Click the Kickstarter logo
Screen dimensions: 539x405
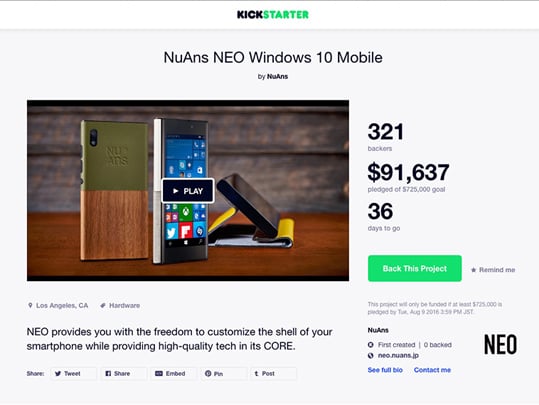tap(273, 14)
